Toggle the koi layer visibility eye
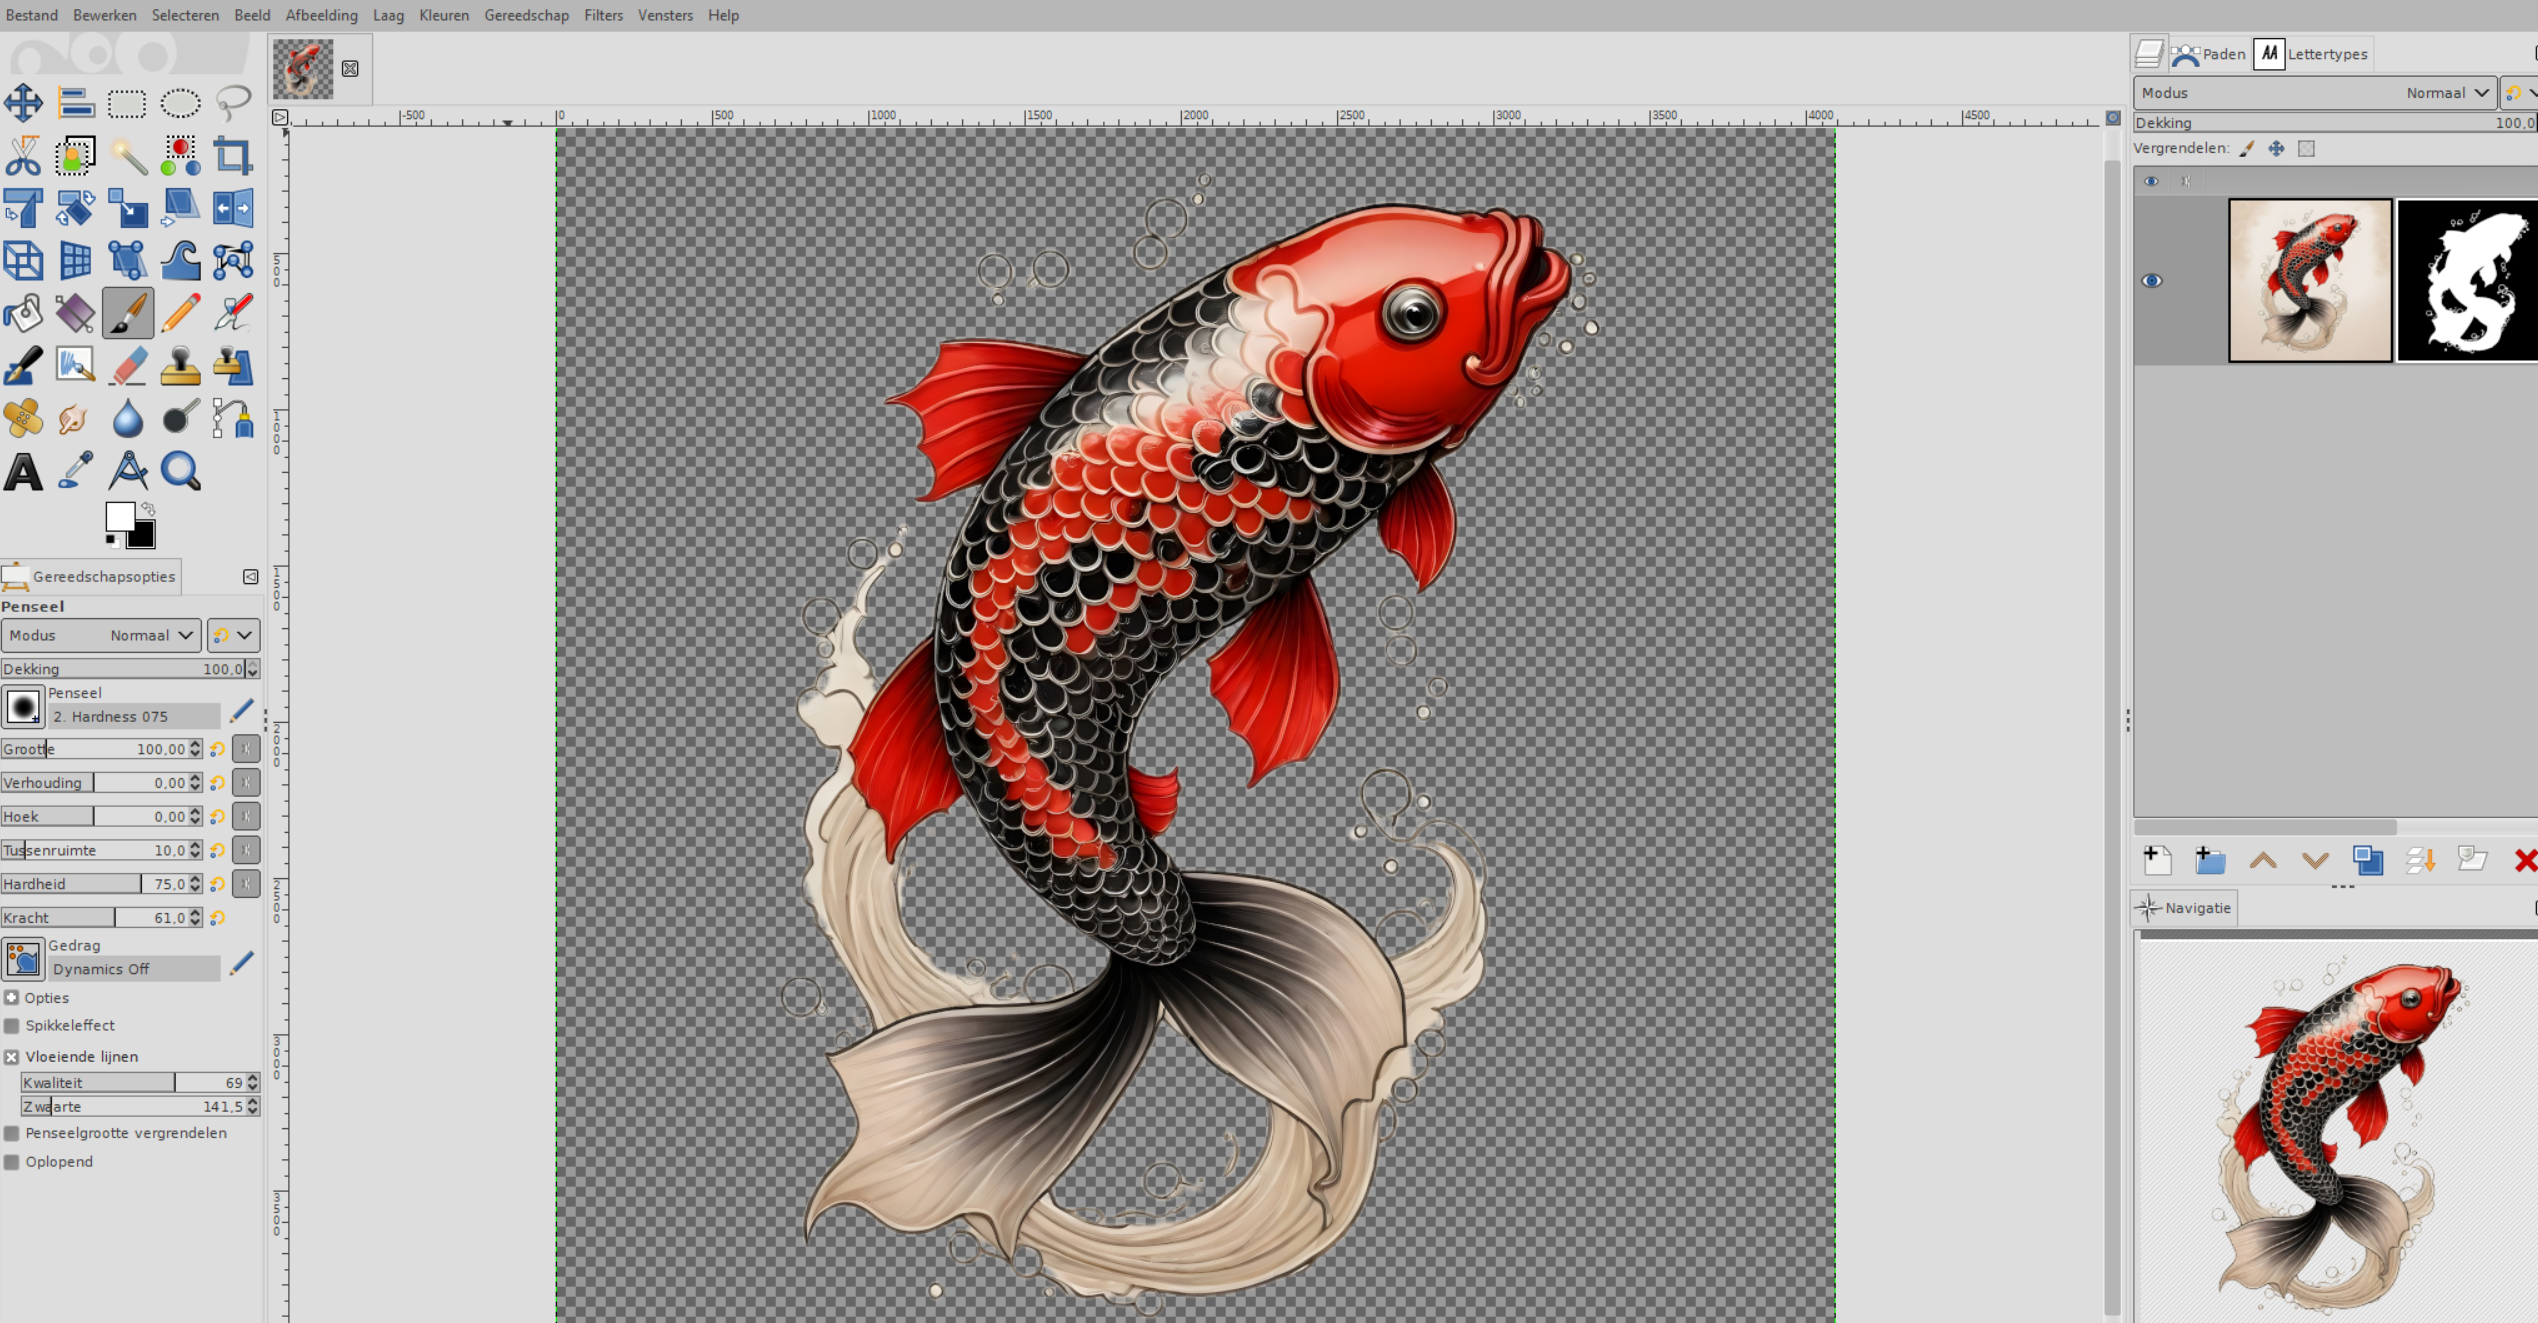 pos(2152,281)
